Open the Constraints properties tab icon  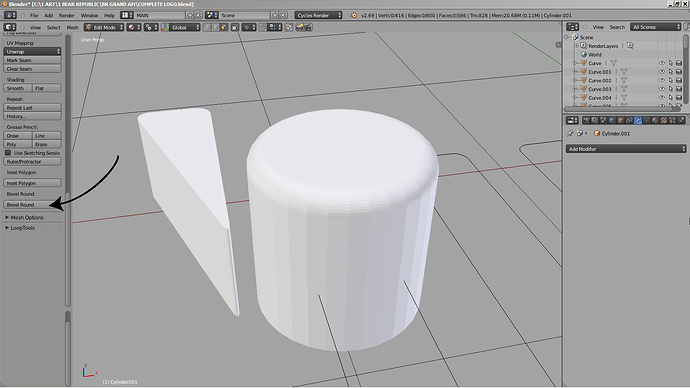click(x=629, y=120)
